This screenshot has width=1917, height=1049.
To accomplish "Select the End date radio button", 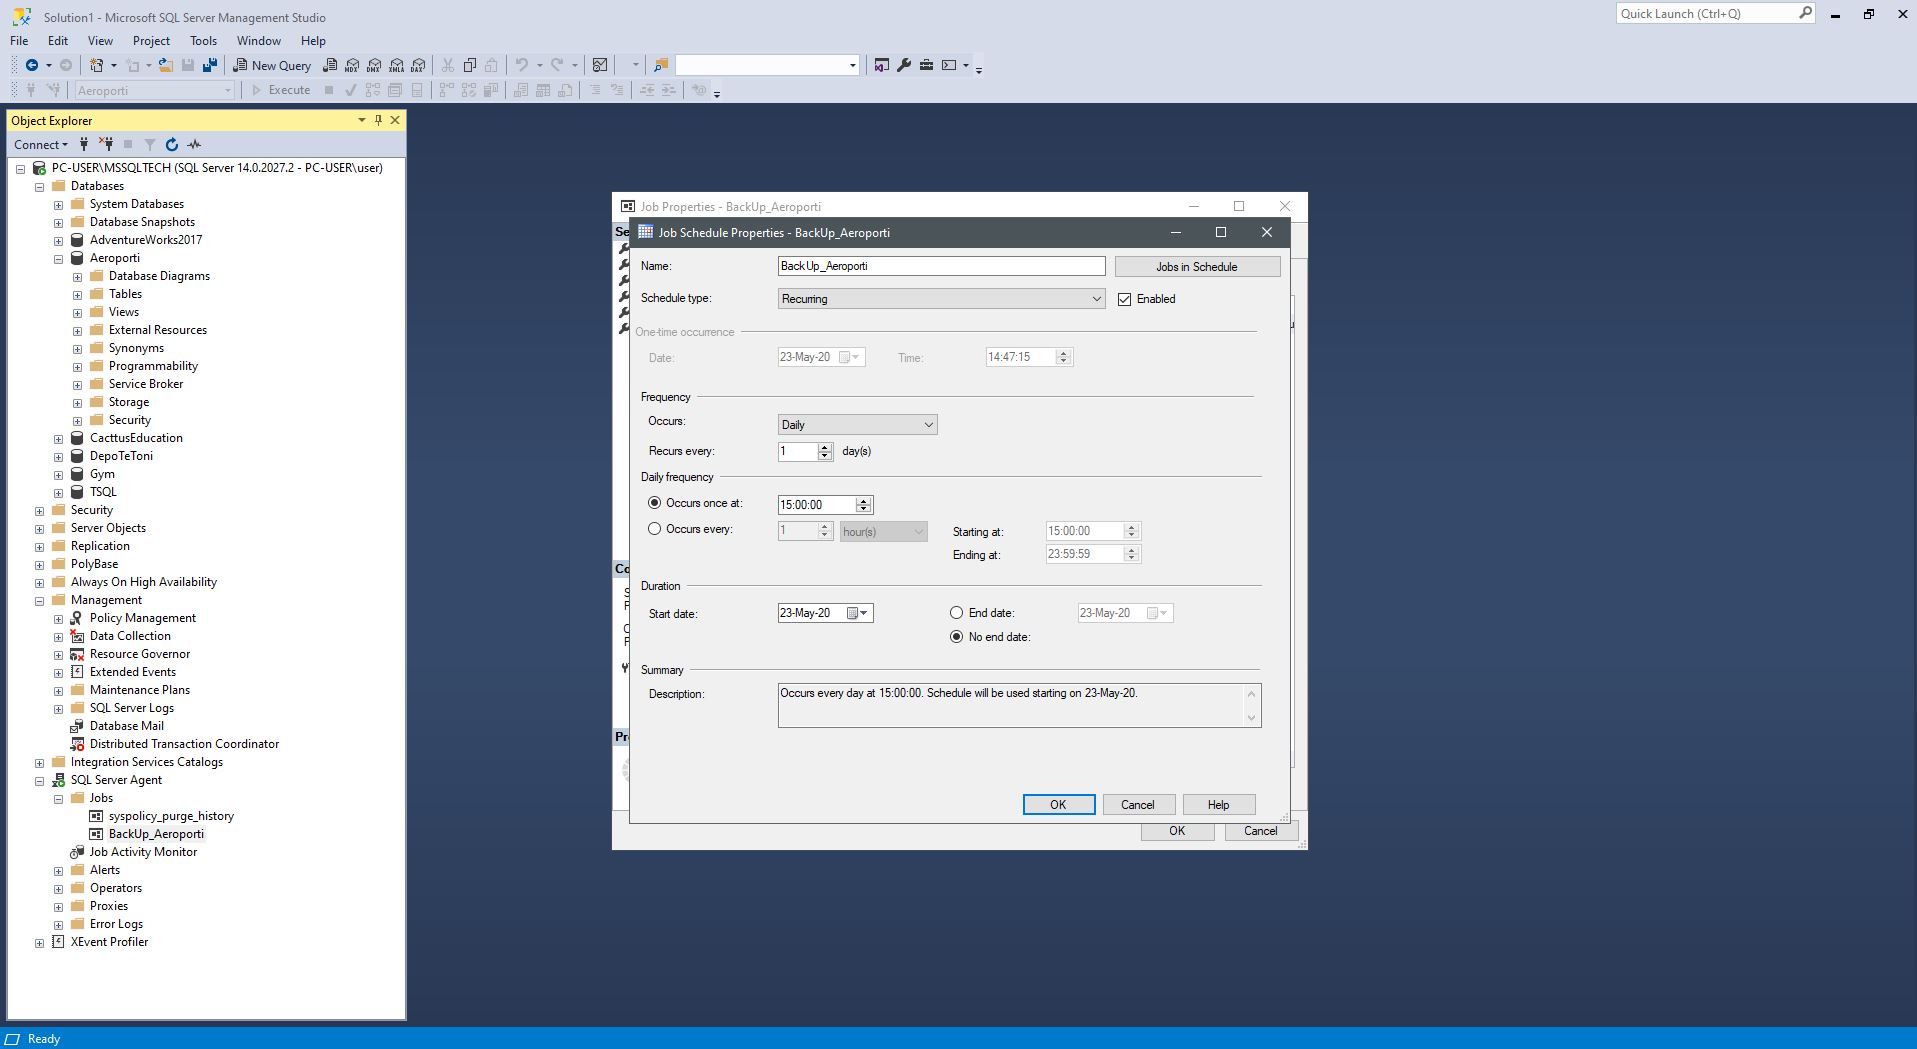I will click(x=957, y=613).
